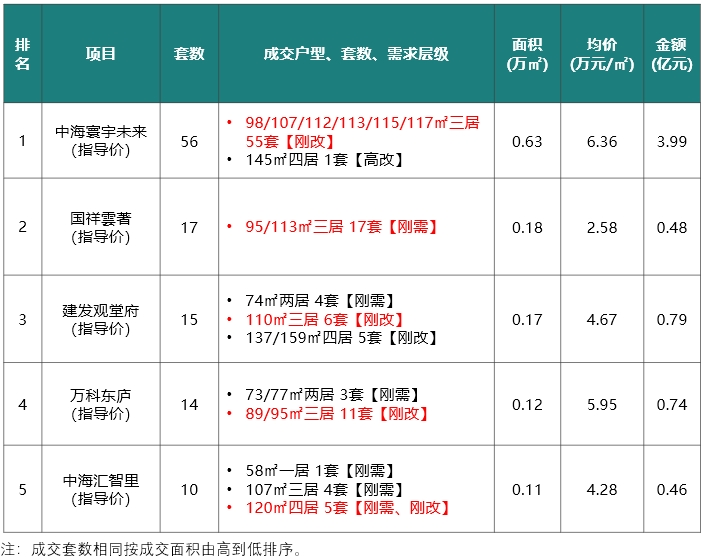Viewport: 703px width, 558px height.
Task: Select project name 中海寰宇未来
Action: 101,132
